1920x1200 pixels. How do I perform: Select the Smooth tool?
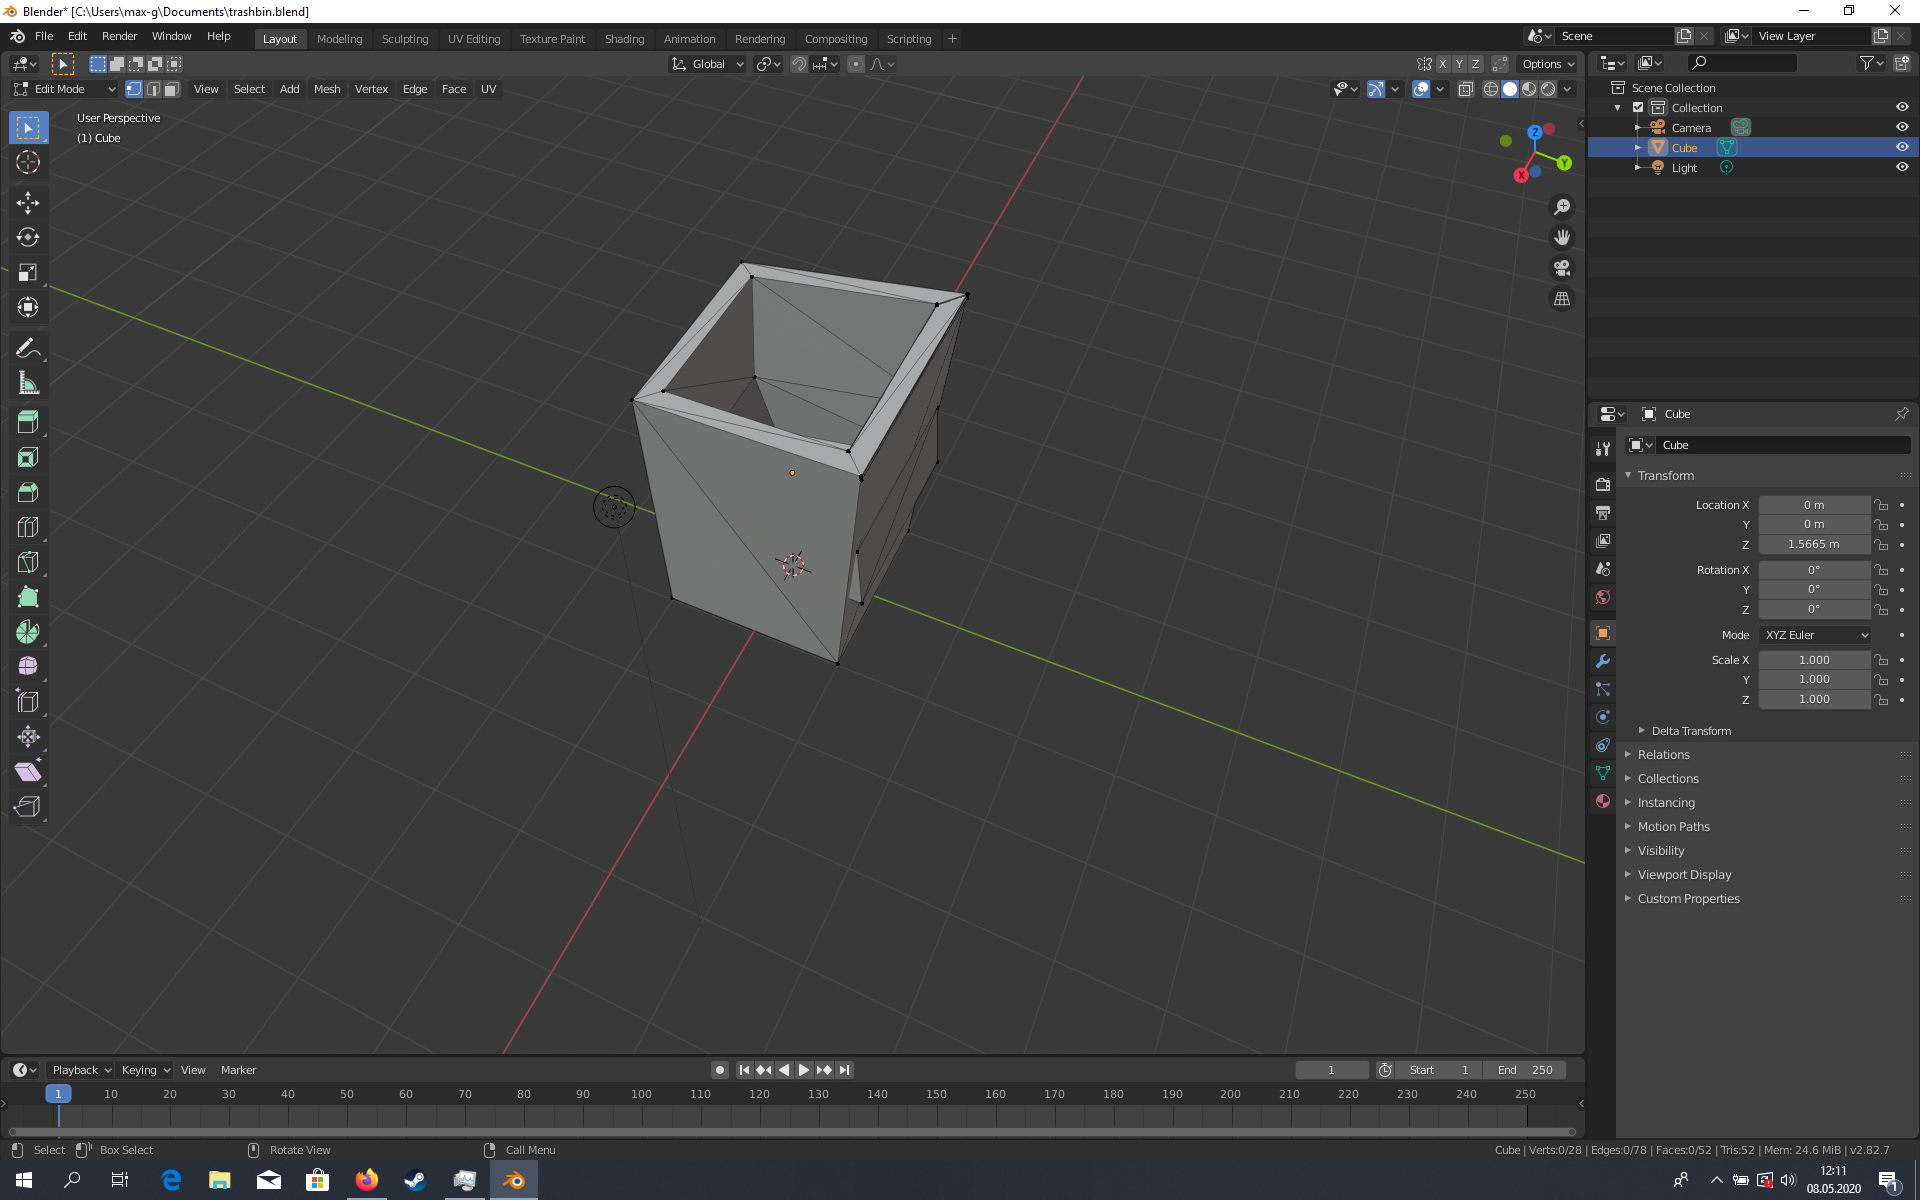[28, 666]
